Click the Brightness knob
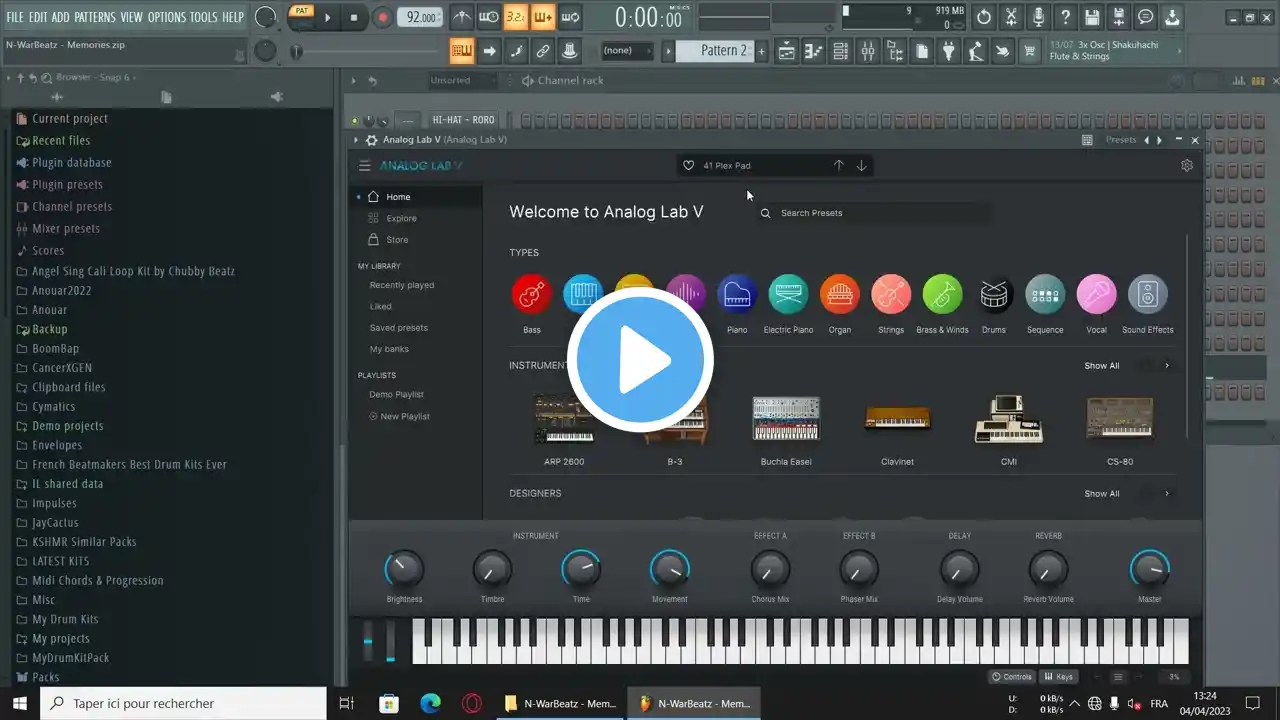The height and width of the screenshot is (720, 1280). 404,569
